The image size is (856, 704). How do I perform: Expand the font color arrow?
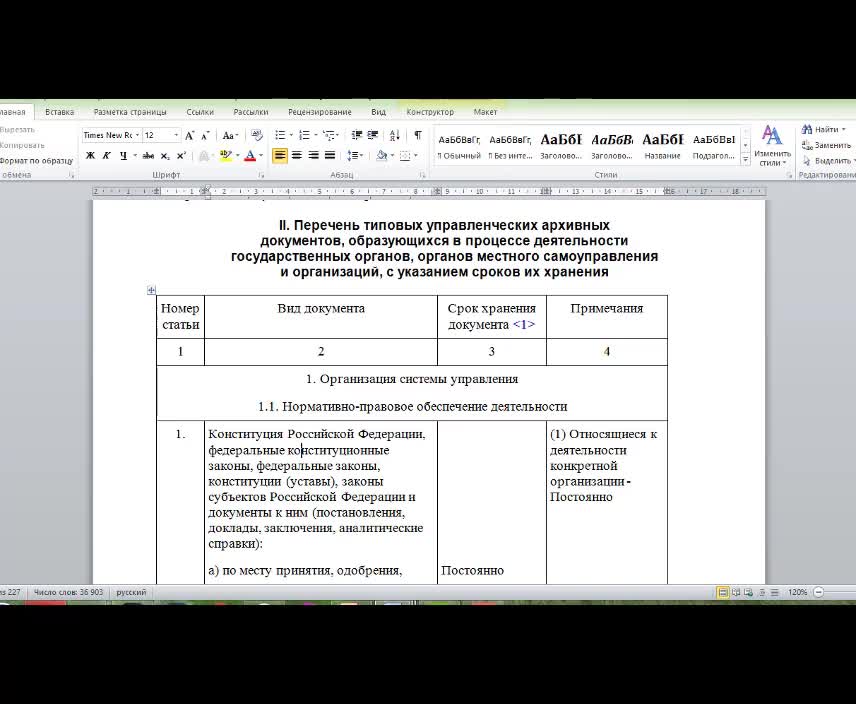[x=261, y=156]
